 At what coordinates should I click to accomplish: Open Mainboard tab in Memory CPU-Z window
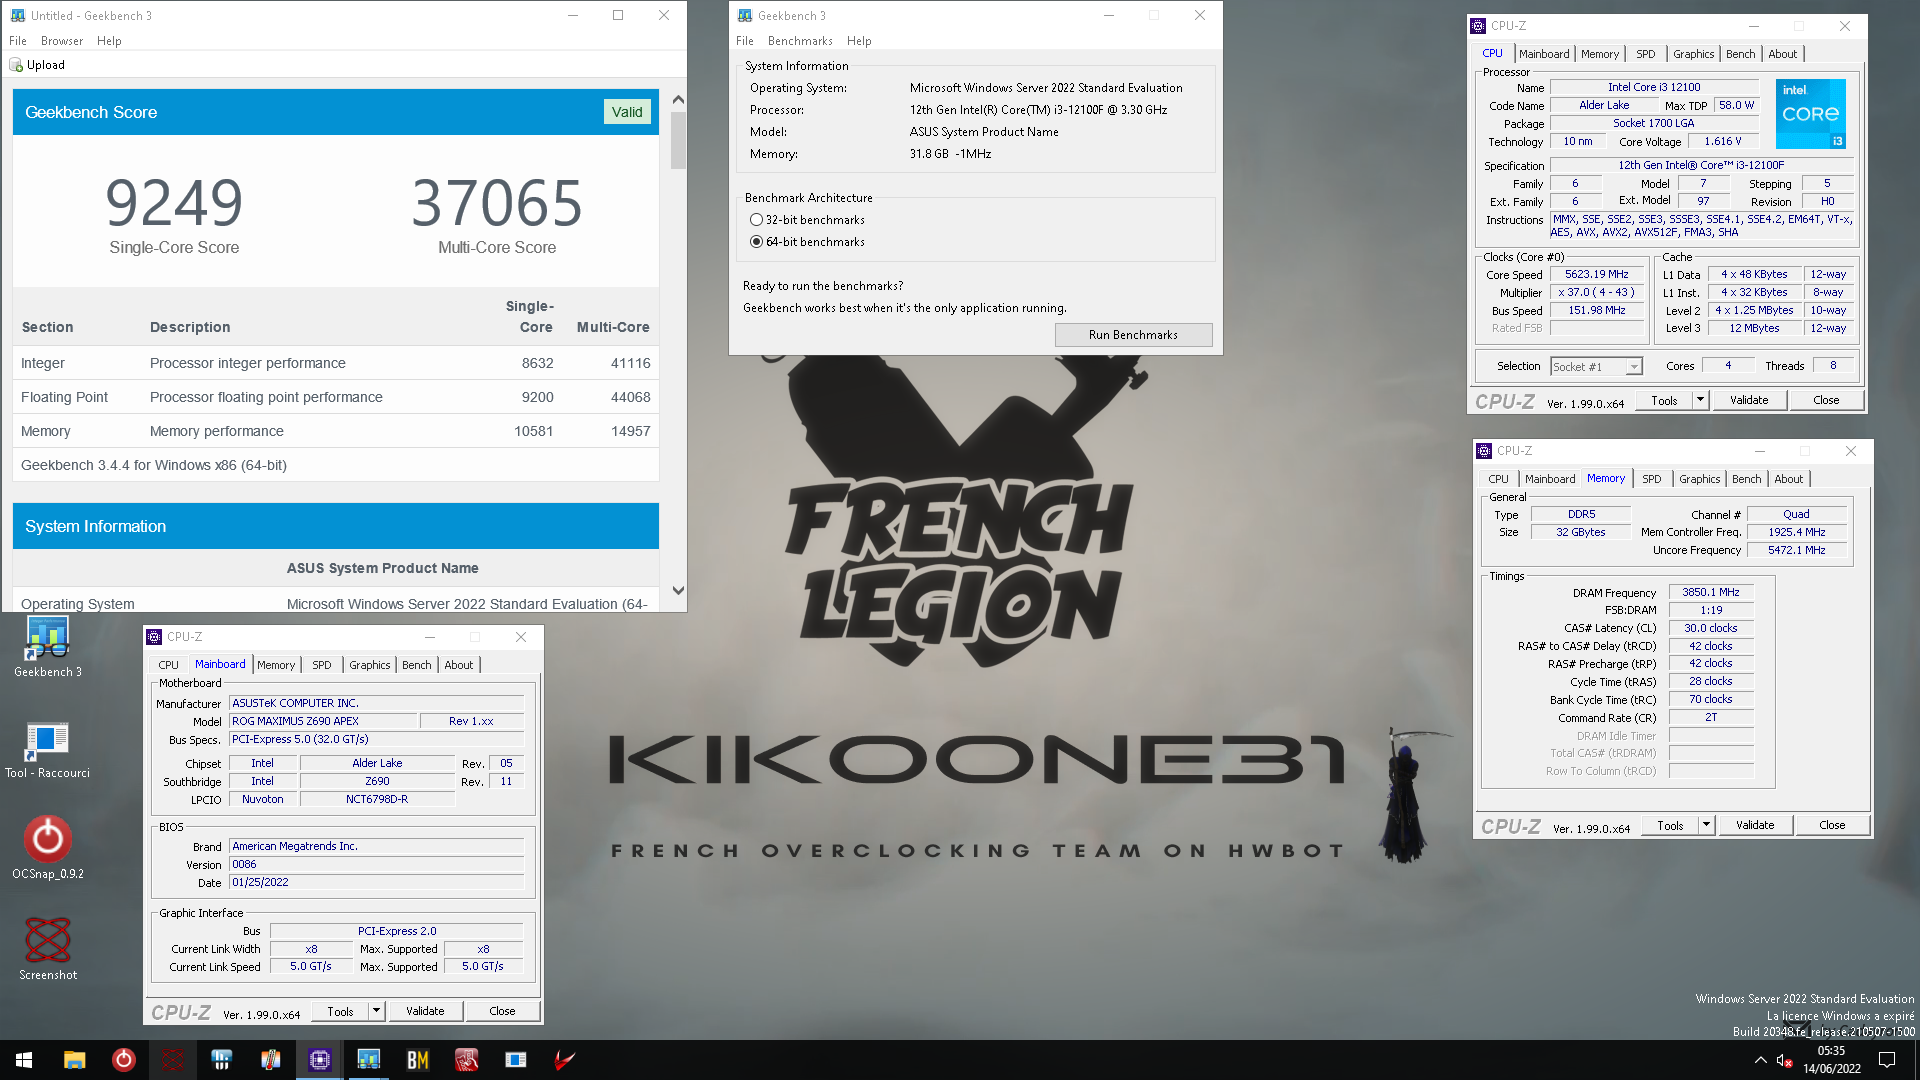click(1549, 479)
